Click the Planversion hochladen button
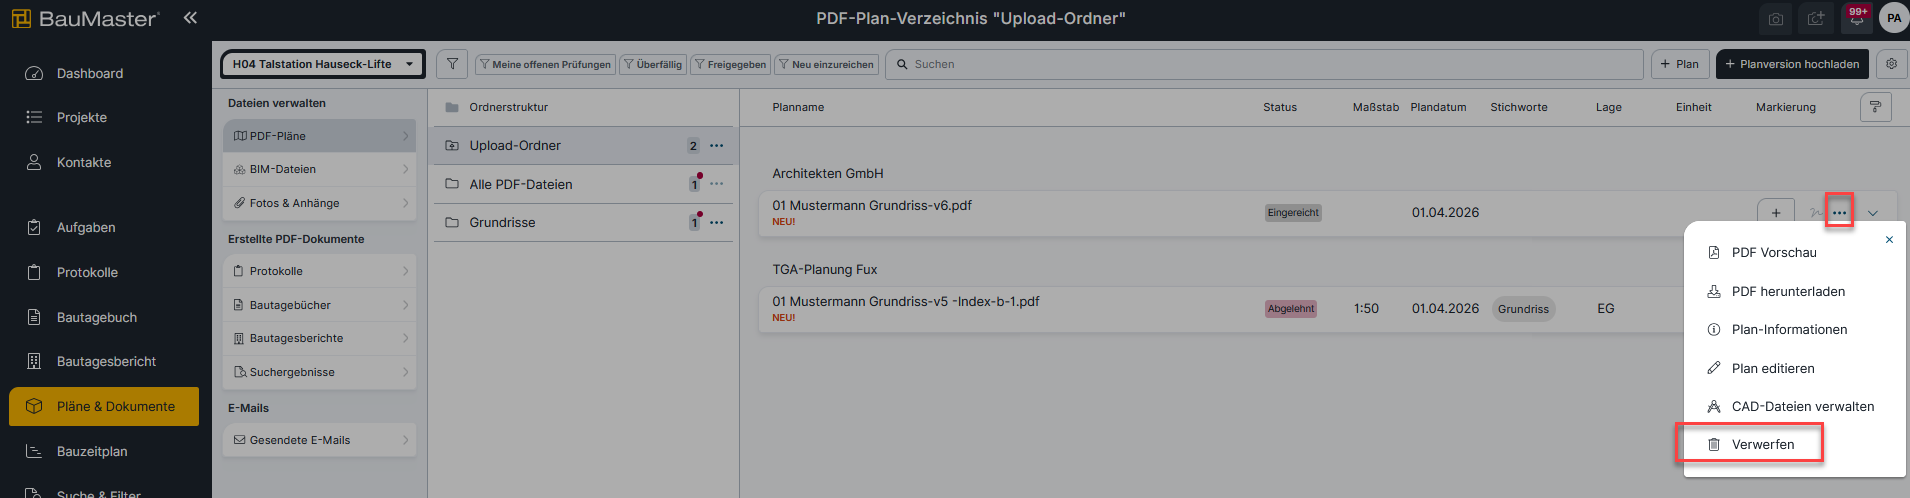 (1791, 64)
